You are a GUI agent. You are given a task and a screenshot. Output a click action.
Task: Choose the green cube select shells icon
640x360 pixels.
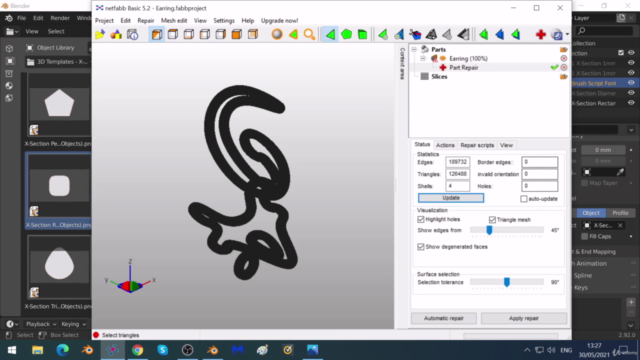click(362, 35)
